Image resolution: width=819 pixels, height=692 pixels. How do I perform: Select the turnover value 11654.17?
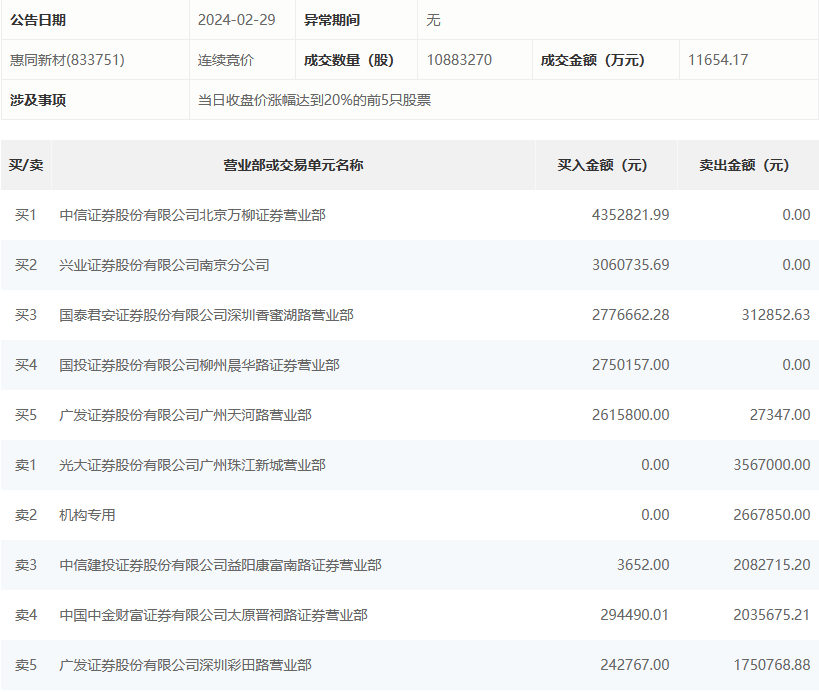tap(718, 60)
